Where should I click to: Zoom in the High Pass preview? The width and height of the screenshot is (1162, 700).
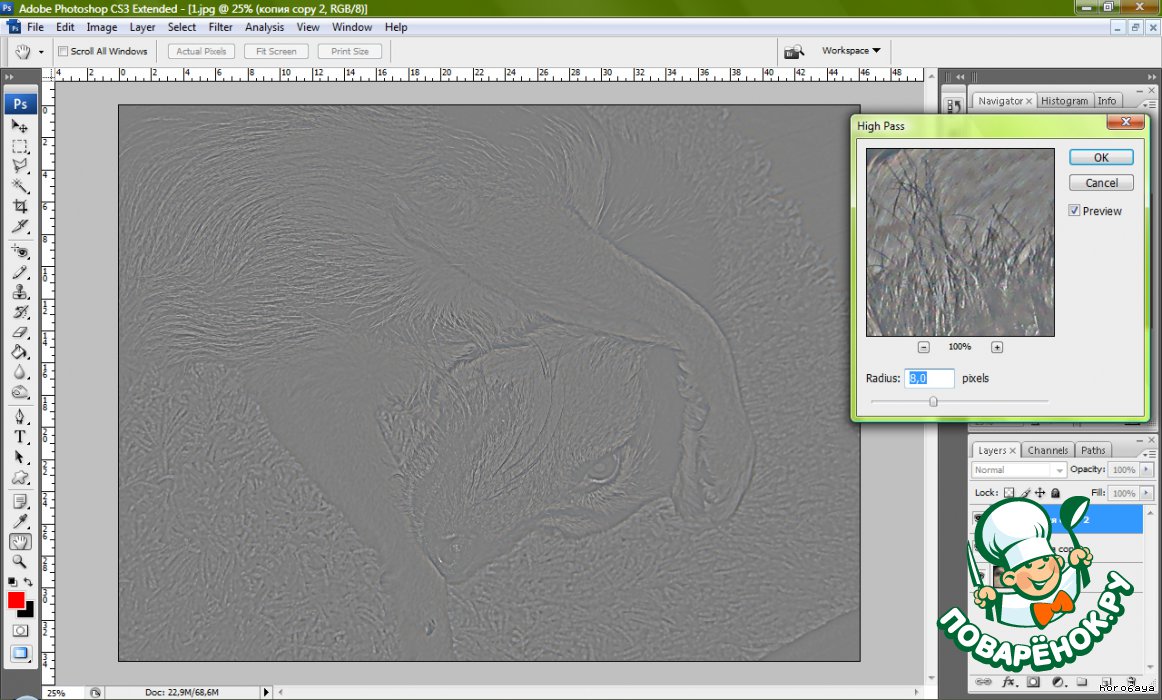(997, 347)
